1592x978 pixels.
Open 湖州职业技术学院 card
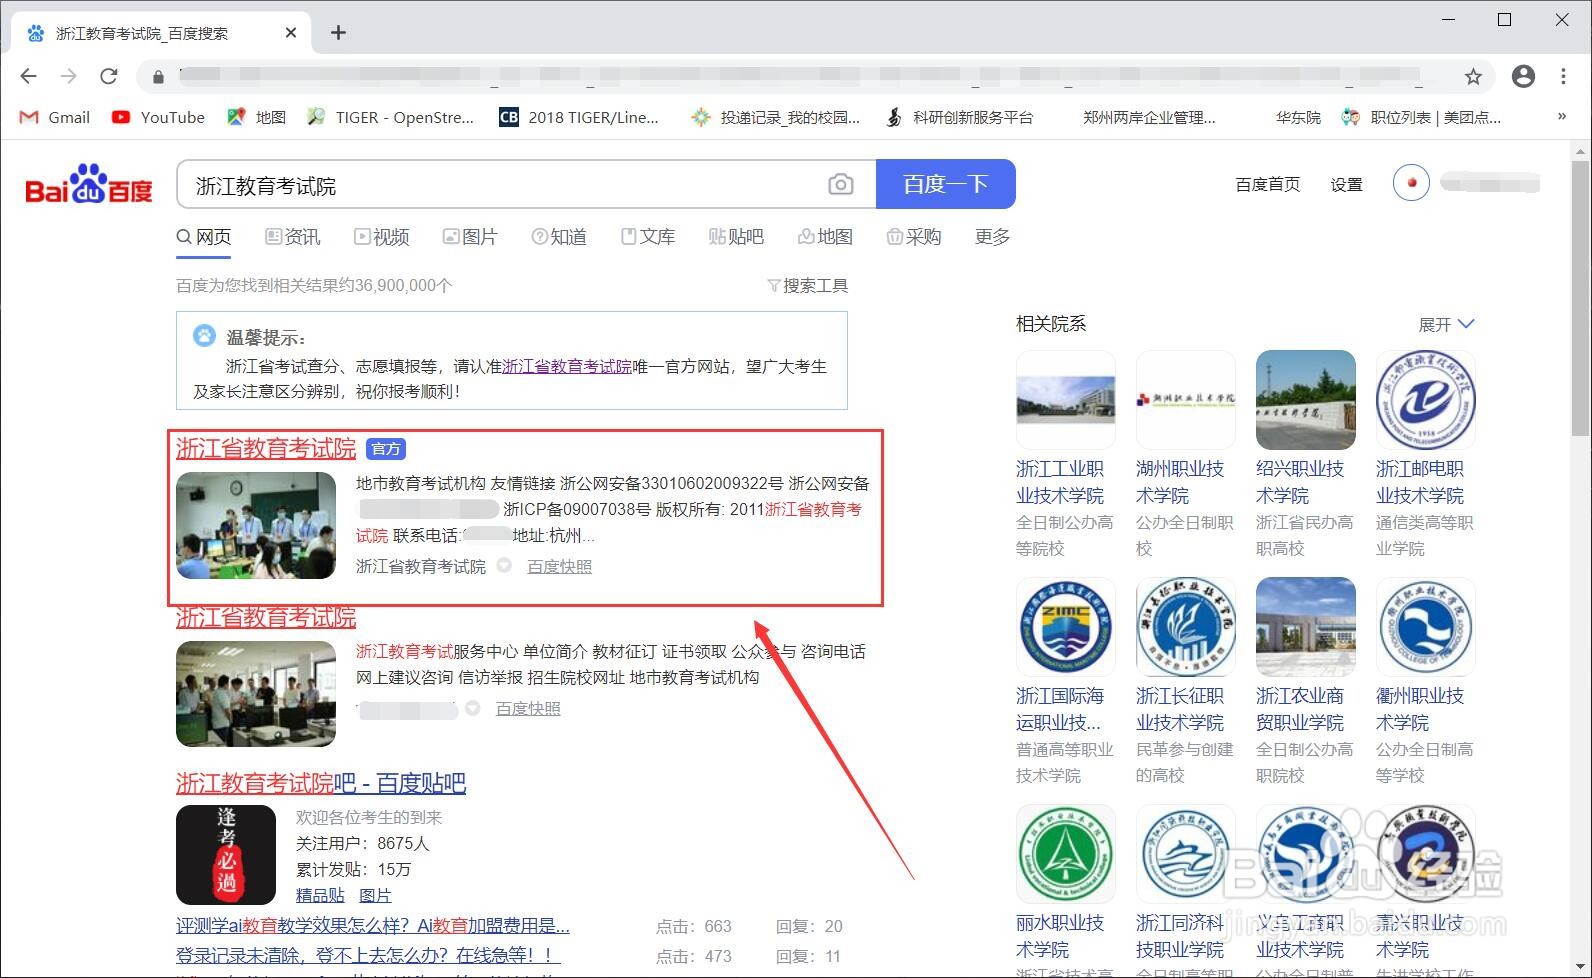[x=1186, y=455]
